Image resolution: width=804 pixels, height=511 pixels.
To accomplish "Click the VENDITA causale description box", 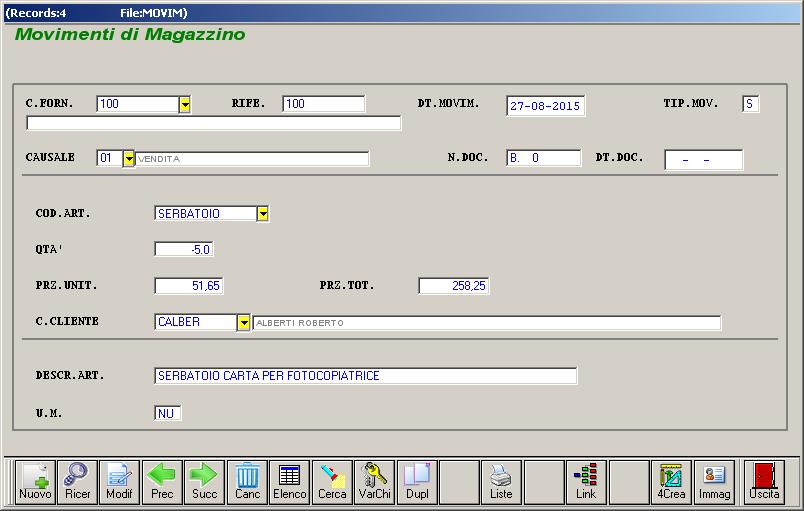I will point(252,159).
